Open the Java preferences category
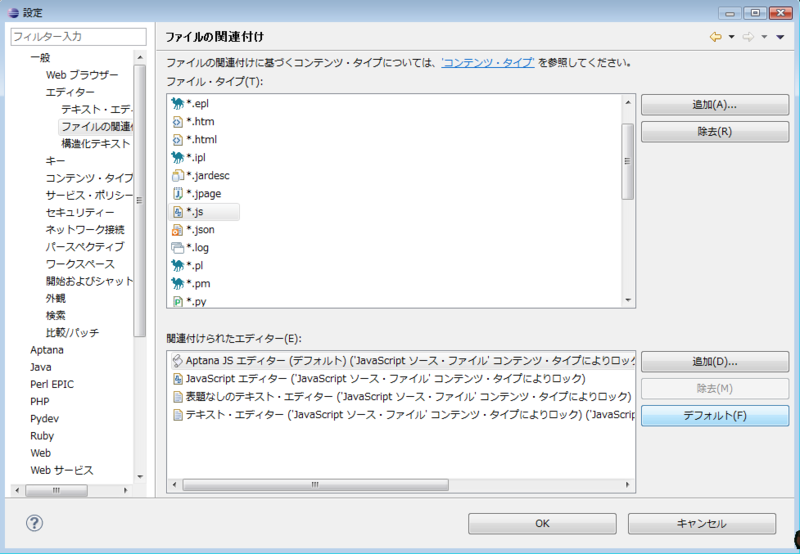Screen dimensions: 800x554 [40, 367]
